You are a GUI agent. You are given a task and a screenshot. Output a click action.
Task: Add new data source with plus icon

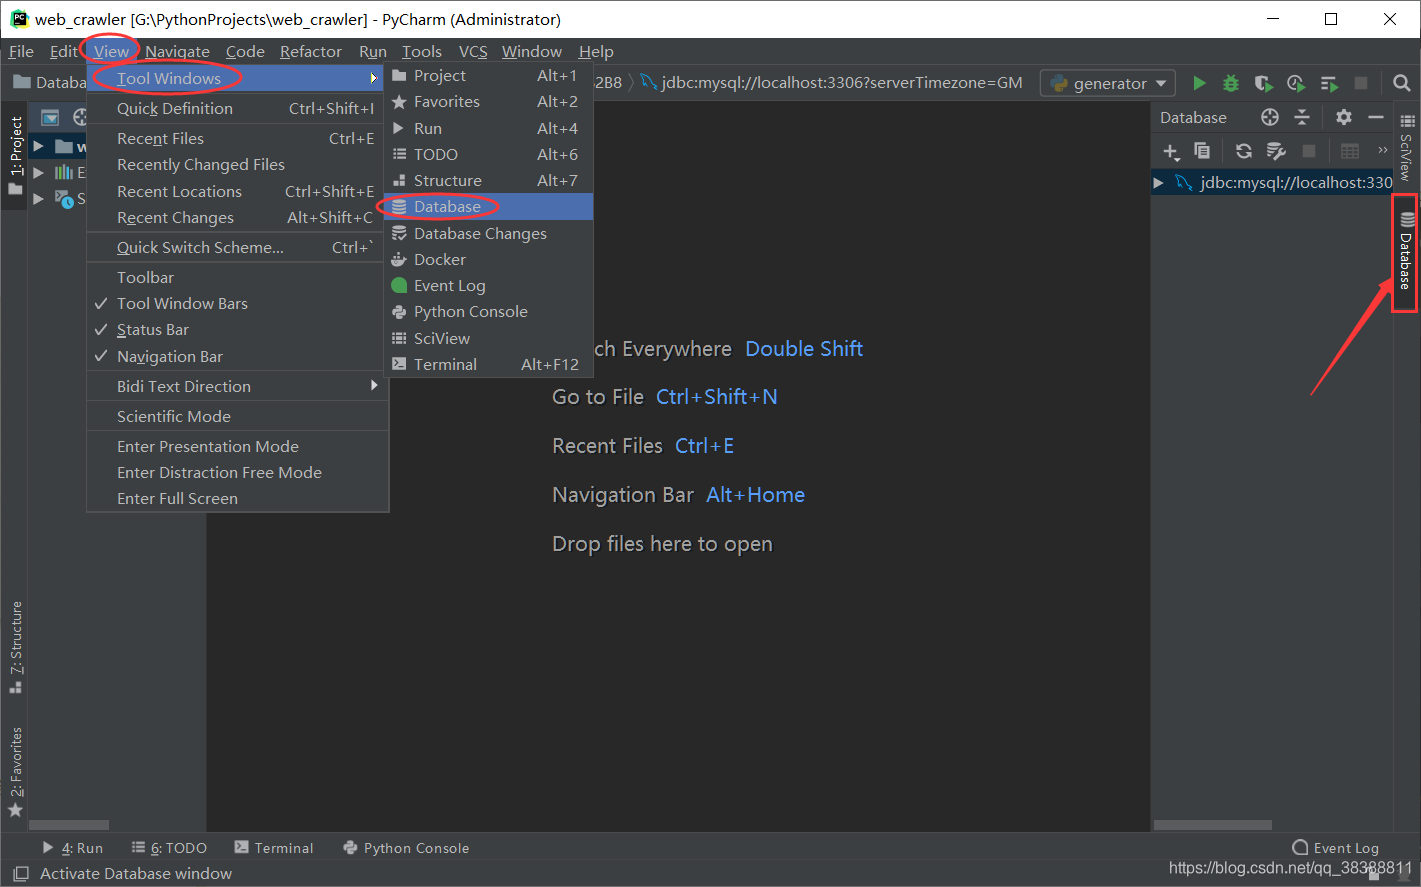[x=1171, y=151]
